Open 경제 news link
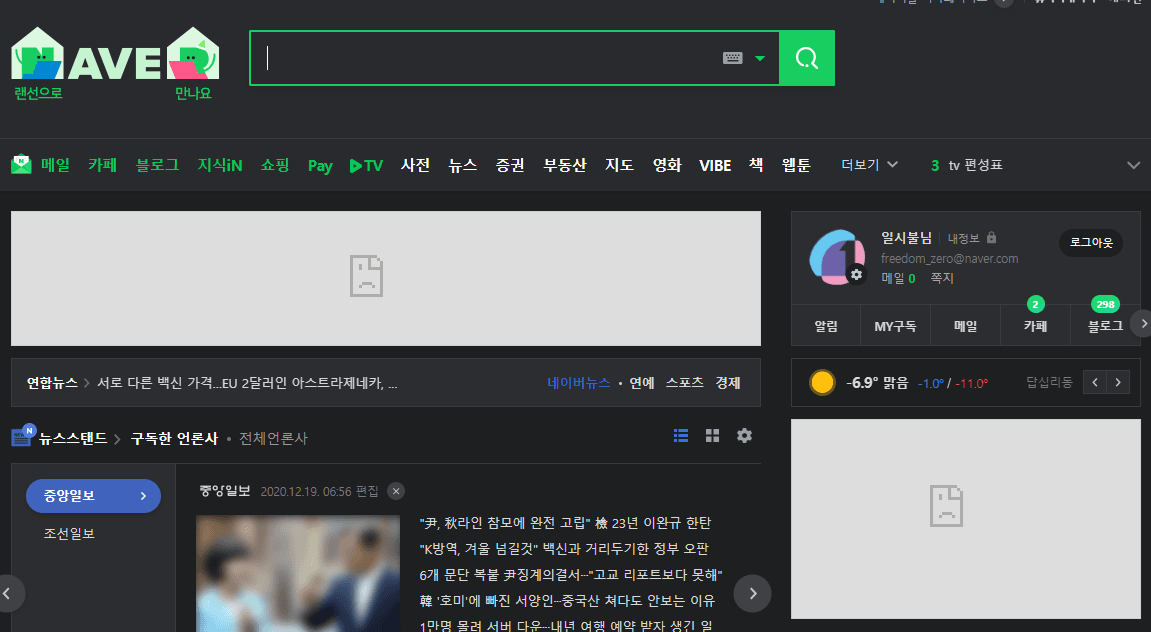The height and width of the screenshot is (632, 1151). [x=728, y=382]
